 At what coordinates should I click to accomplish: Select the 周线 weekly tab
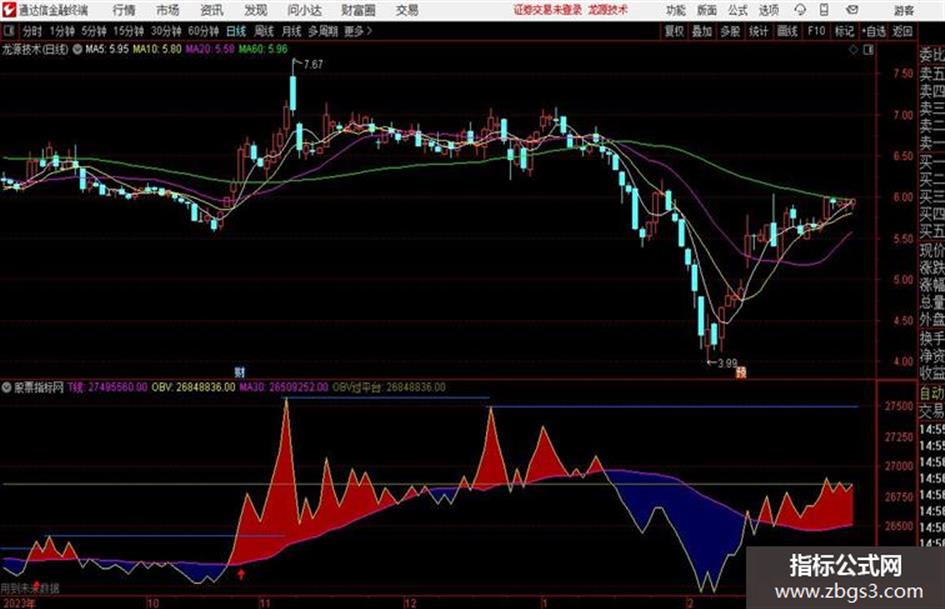(264, 31)
